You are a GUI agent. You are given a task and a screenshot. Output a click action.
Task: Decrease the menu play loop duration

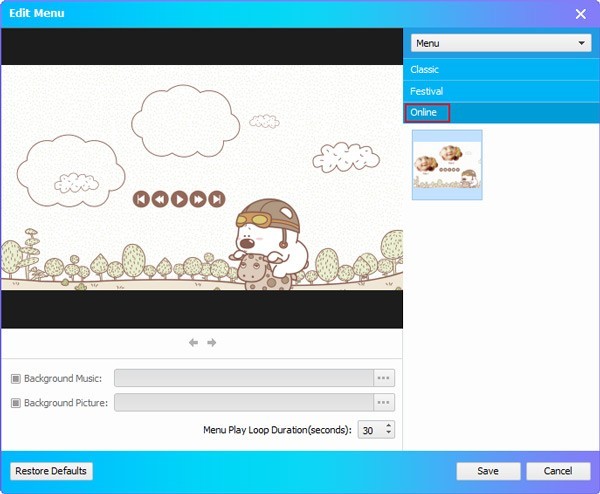tap(389, 434)
